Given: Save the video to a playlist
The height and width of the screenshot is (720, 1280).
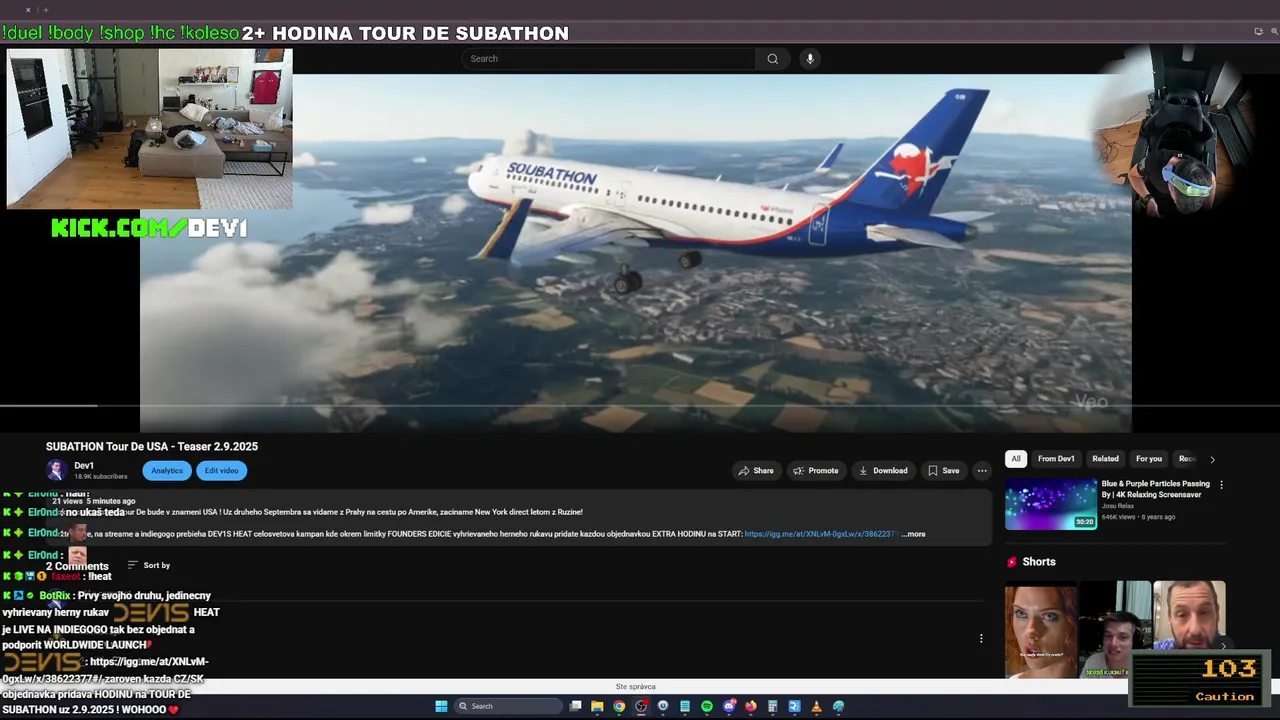Looking at the screenshot, I should point(943,471).
